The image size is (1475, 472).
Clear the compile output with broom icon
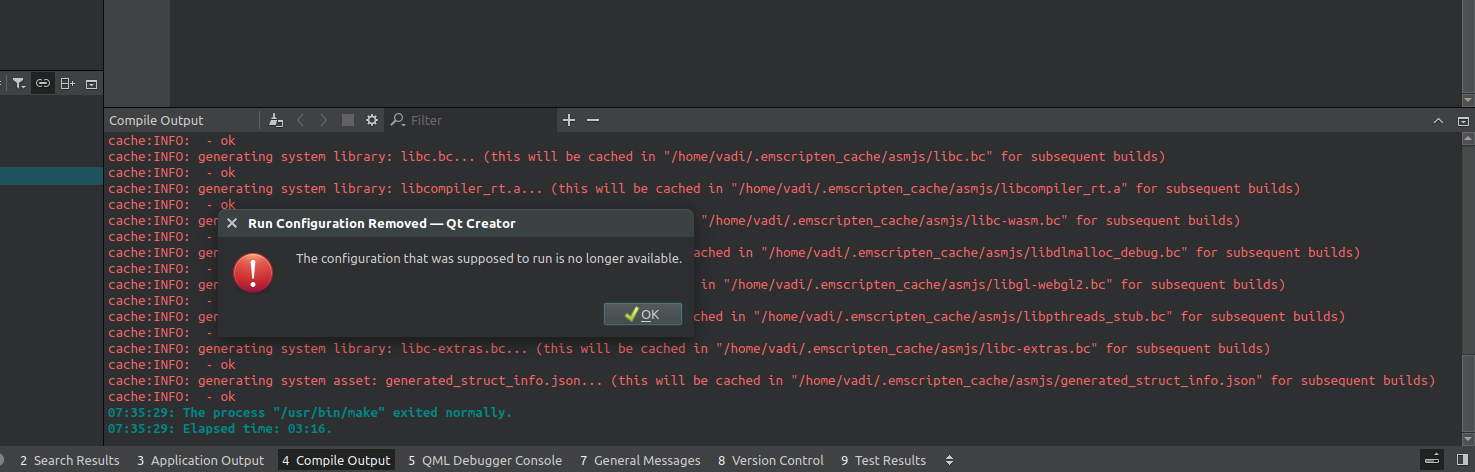pyautogui.click(x=277, y=120)
